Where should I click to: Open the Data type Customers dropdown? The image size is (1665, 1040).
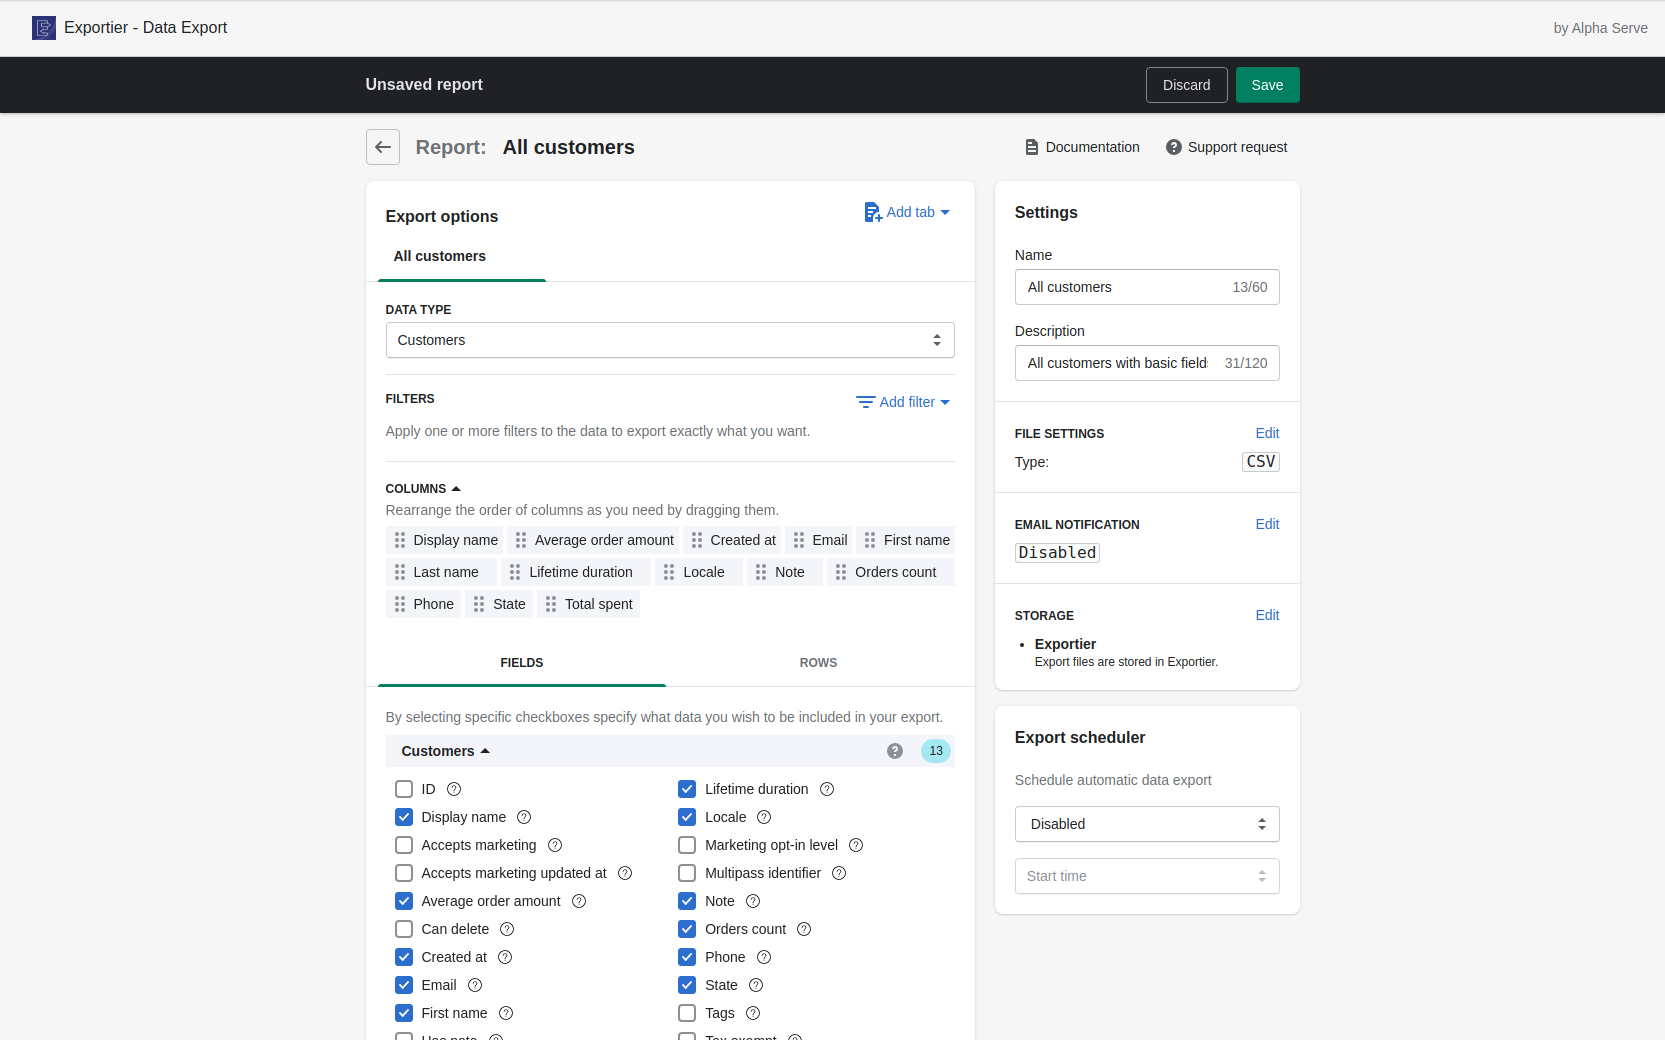click(x=670, y=340)
